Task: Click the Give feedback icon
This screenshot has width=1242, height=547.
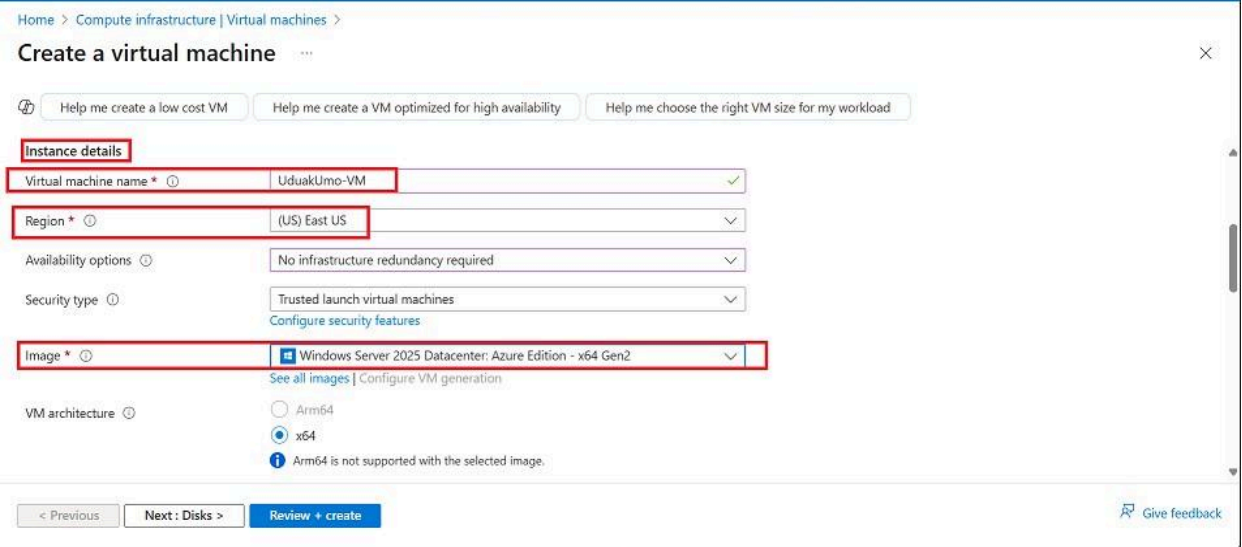Action: 1126,513
